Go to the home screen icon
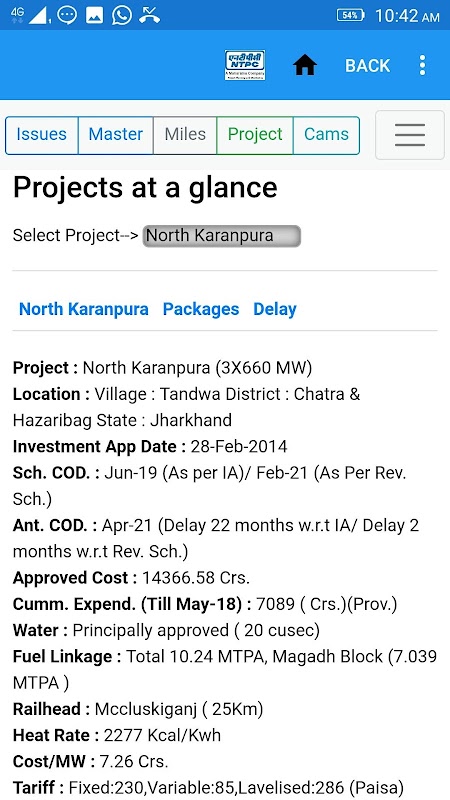Viewport: 450px width, 800px height. point(305,65)
